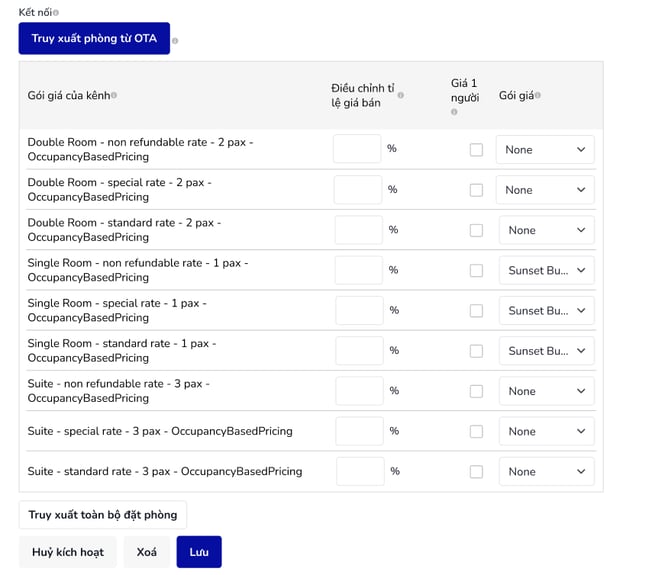Image resolution: width=655 pixels, height=575 pixels.
Task: Click info icon beside Điều chỉnh tỉ lệ giá bán
Action: [401, 95]
